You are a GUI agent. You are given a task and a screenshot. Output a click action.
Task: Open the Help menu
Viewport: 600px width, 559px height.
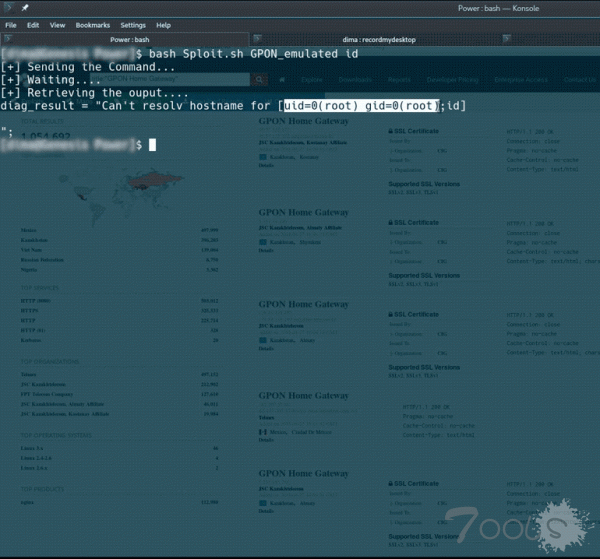(164, 24)
